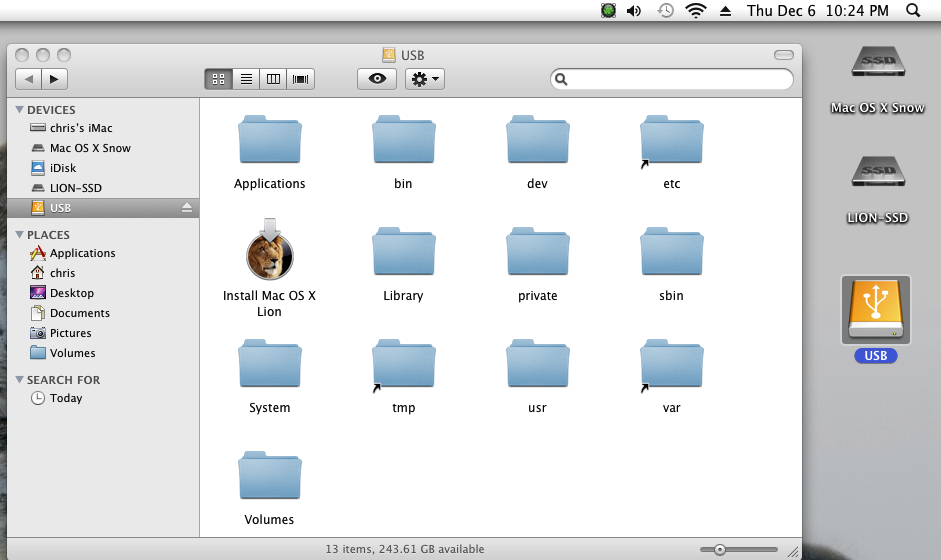
Task: Select Mac OS X Snow in sidebar
Action: (103, 148)
